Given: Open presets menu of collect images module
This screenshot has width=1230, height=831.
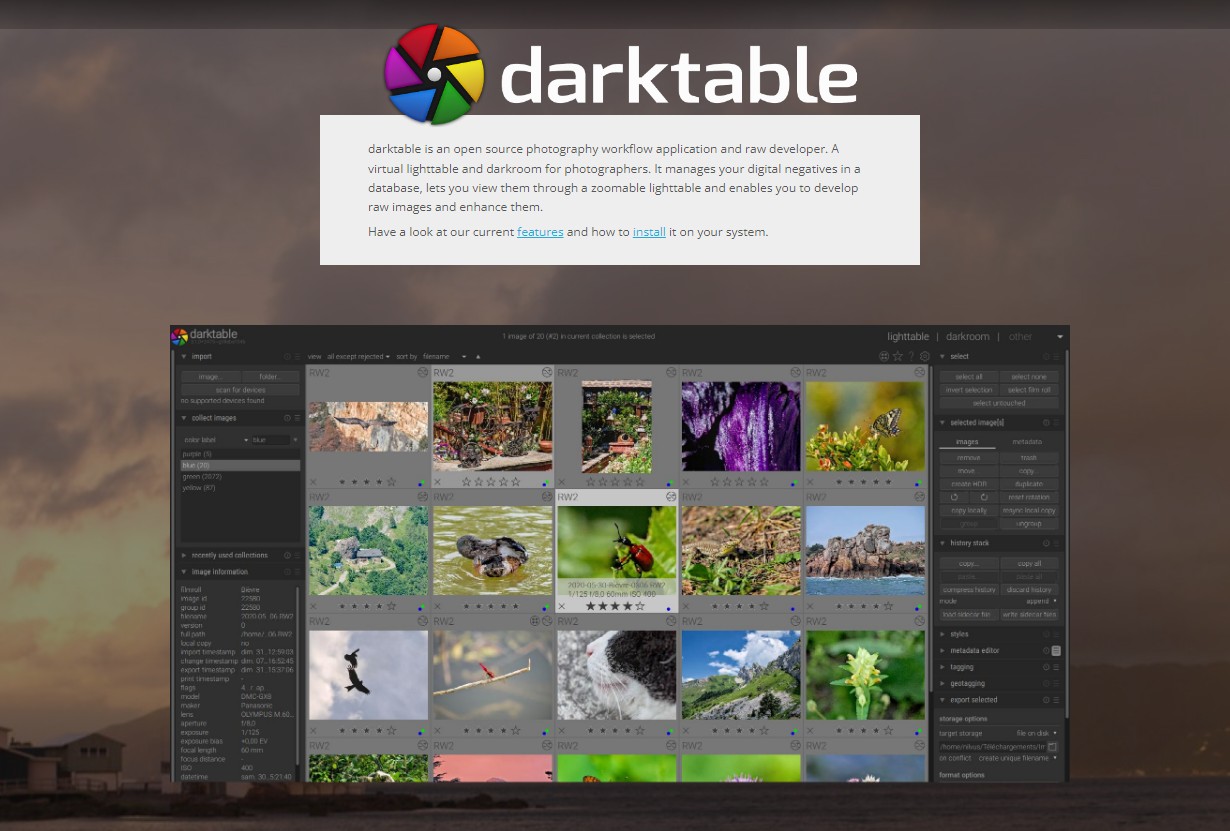Looking at the screenshot, I should click(x=298, y=418).
